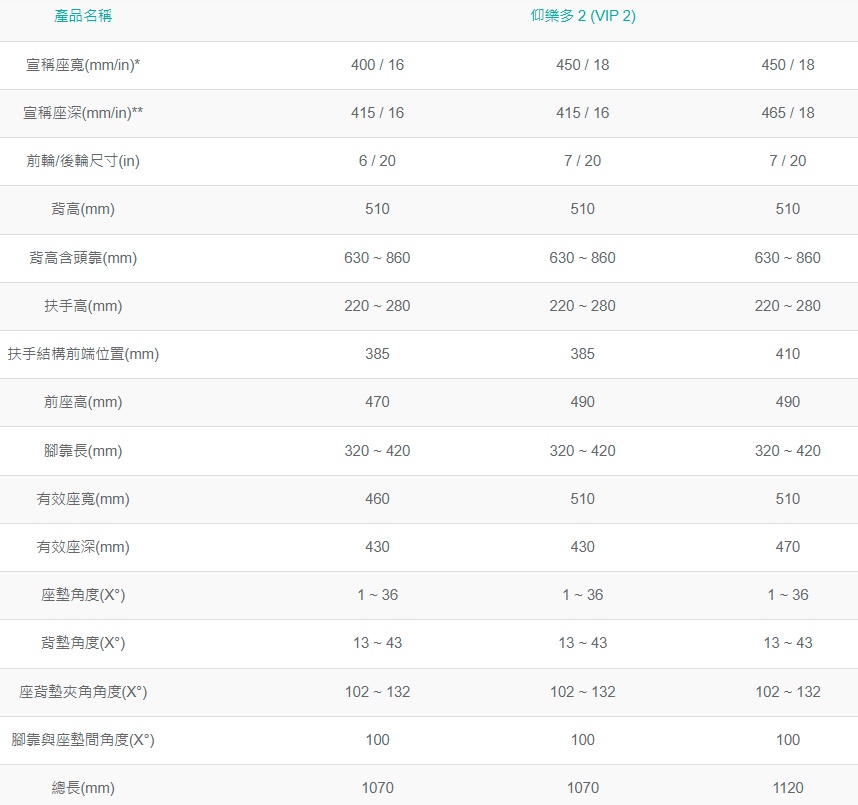Image resolution: width=858 pixels, height=805 pixels.
Task: Click the 扶手結構前端位置(mm) label
Action: pyautogui.click(x=83, y=355)
